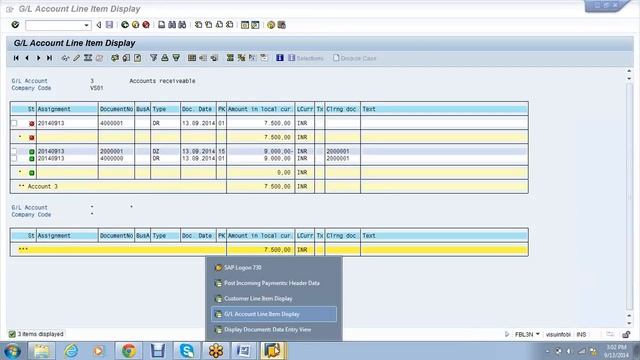Click the Change Document pencil icon

pos(76,58)
